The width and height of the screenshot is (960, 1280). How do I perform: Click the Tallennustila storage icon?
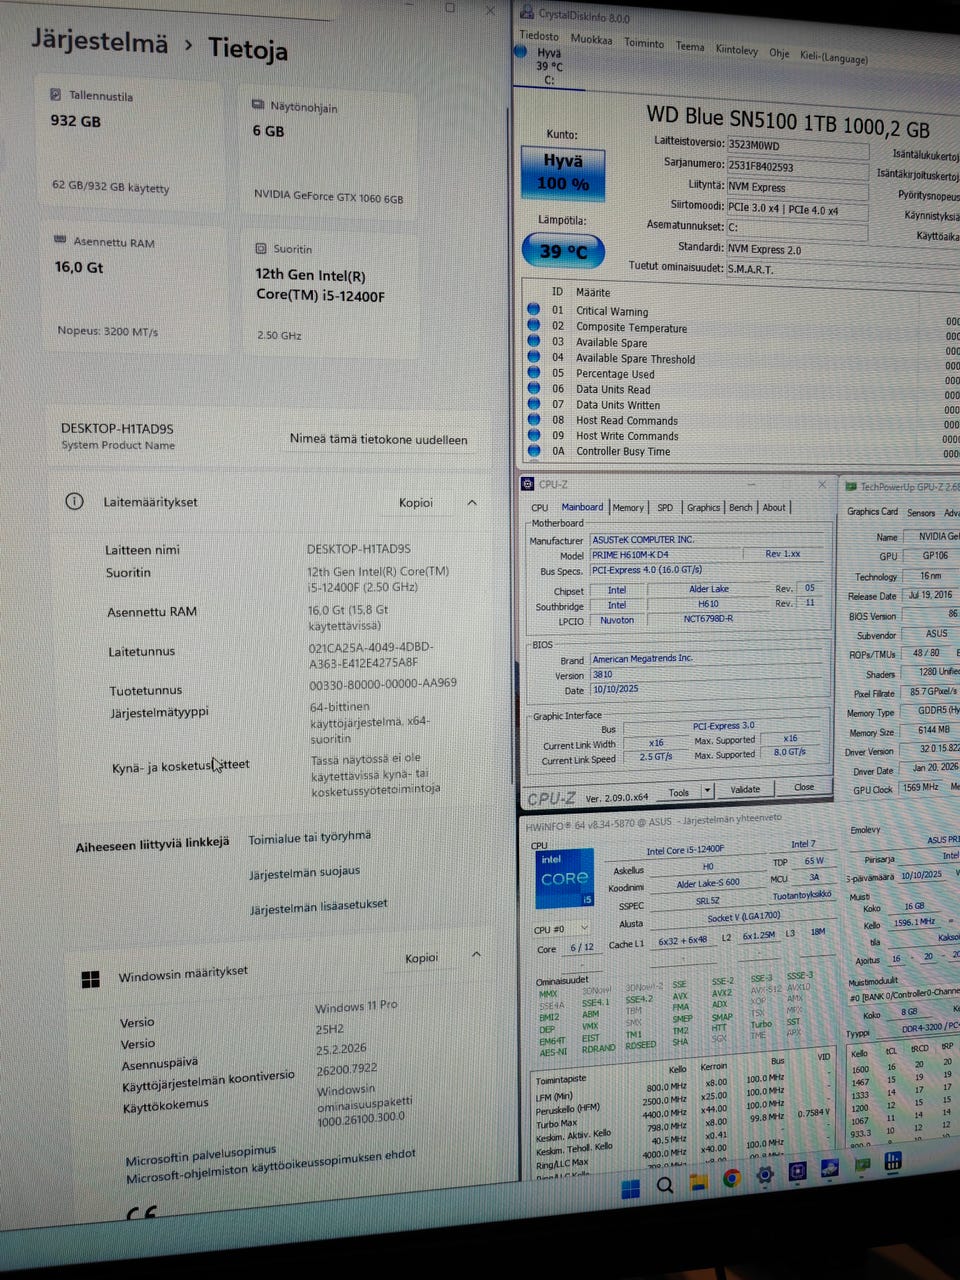point(56,94)
